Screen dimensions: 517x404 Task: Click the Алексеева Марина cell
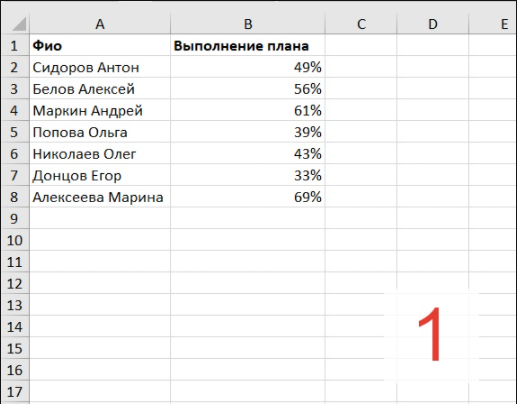100,197
